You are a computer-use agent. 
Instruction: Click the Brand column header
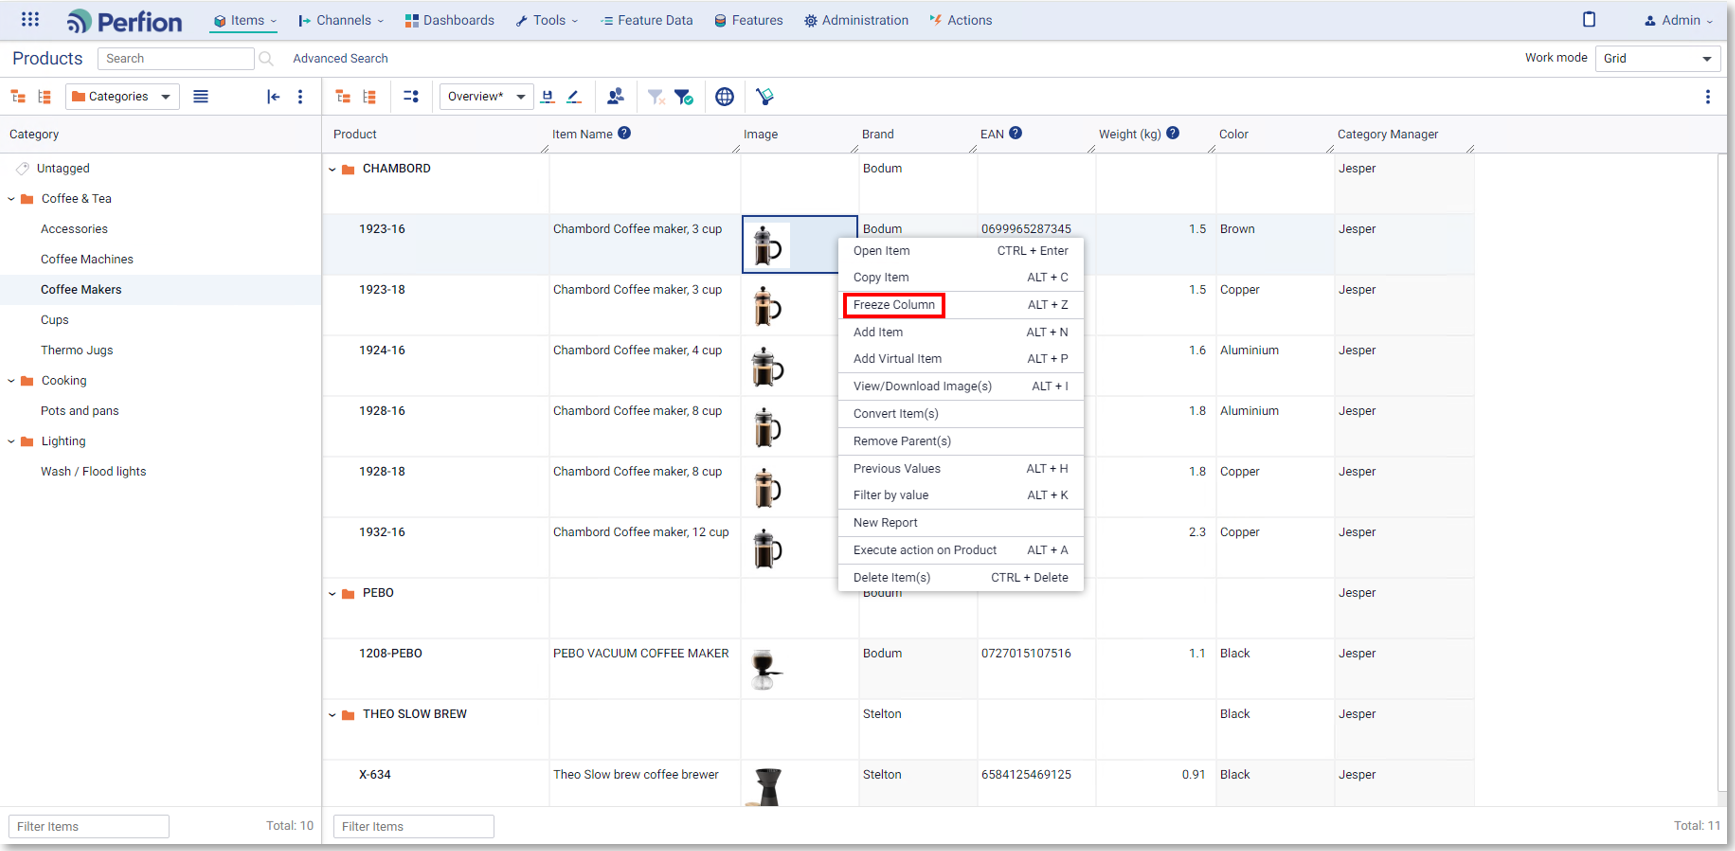coord(878,134)
